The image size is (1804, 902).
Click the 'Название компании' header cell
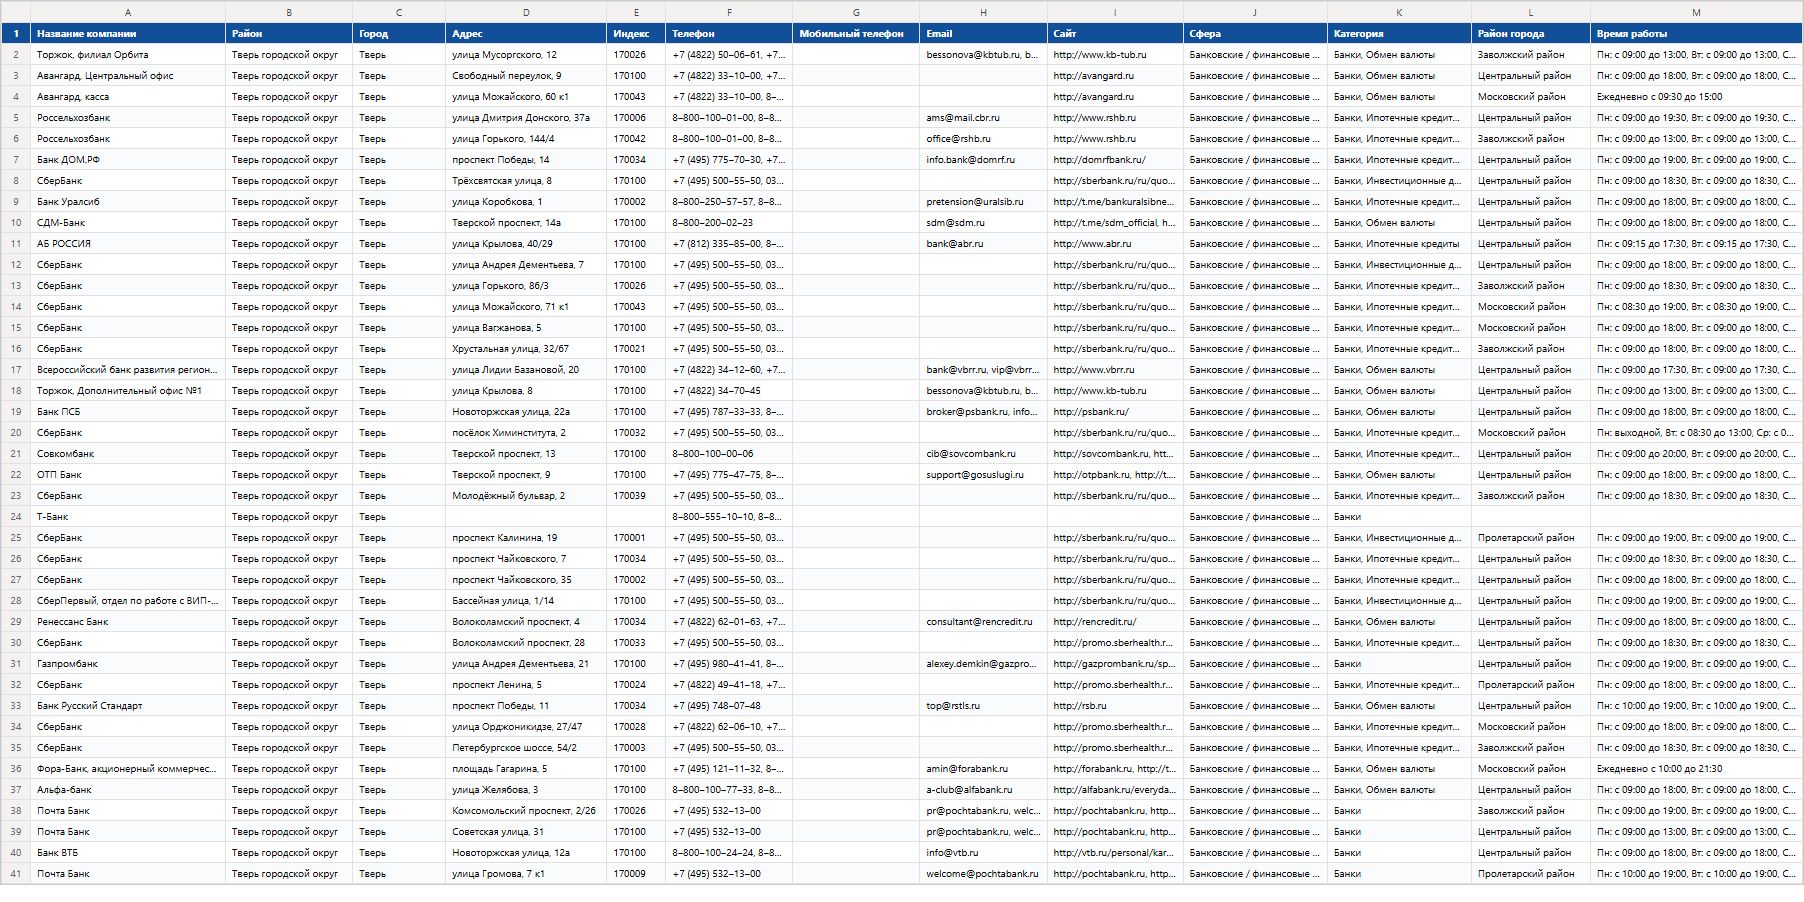(128, 34)
